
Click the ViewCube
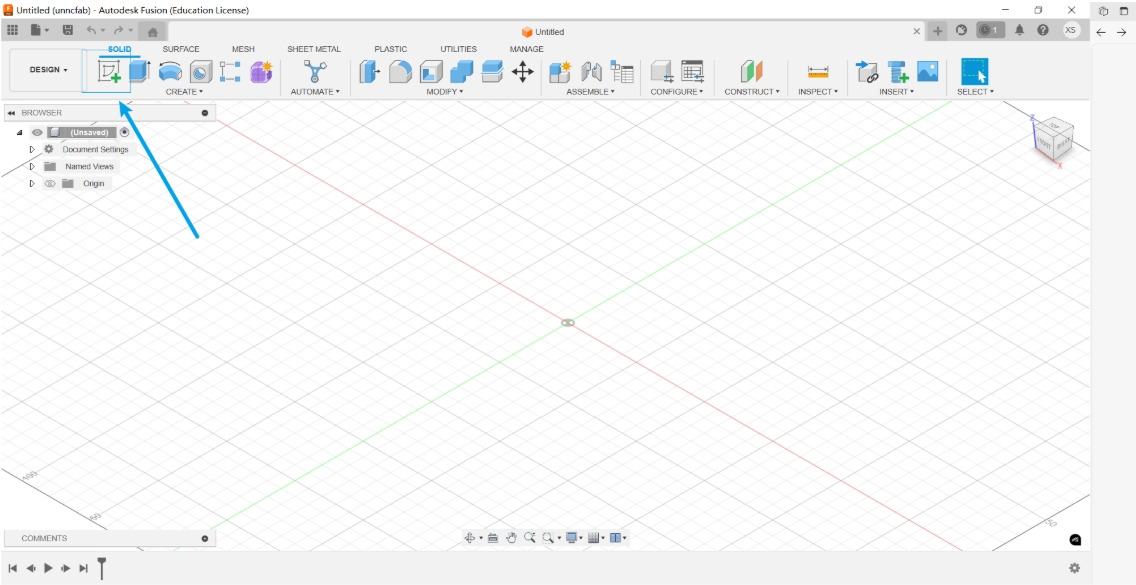tap(1053, 137)
